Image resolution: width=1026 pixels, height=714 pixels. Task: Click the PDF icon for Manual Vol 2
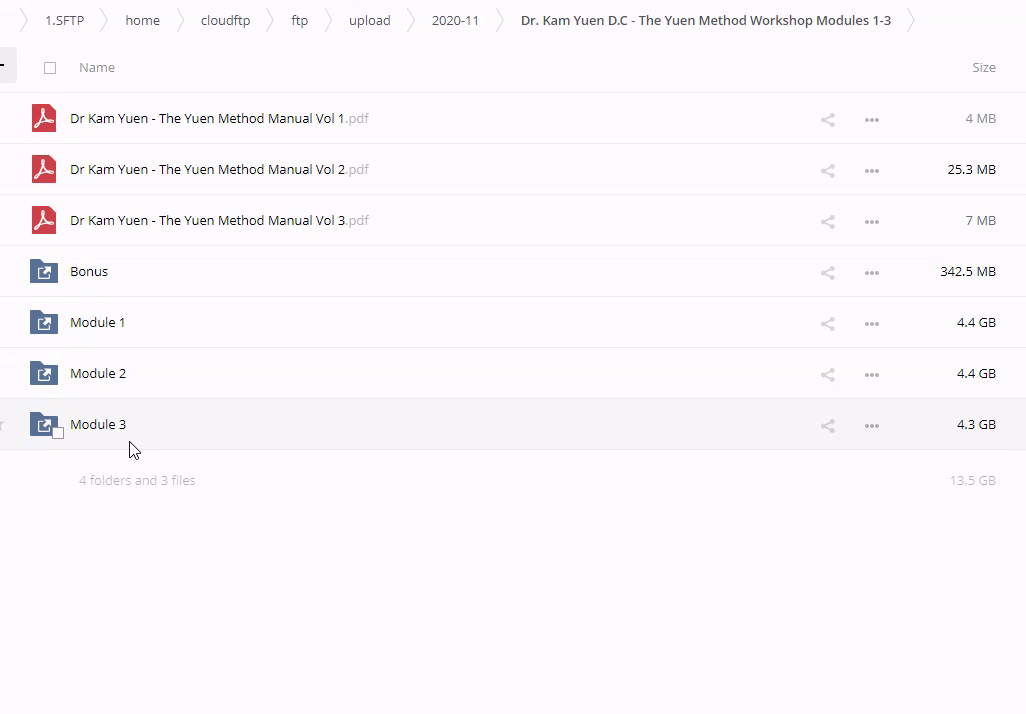coord(44,170)
